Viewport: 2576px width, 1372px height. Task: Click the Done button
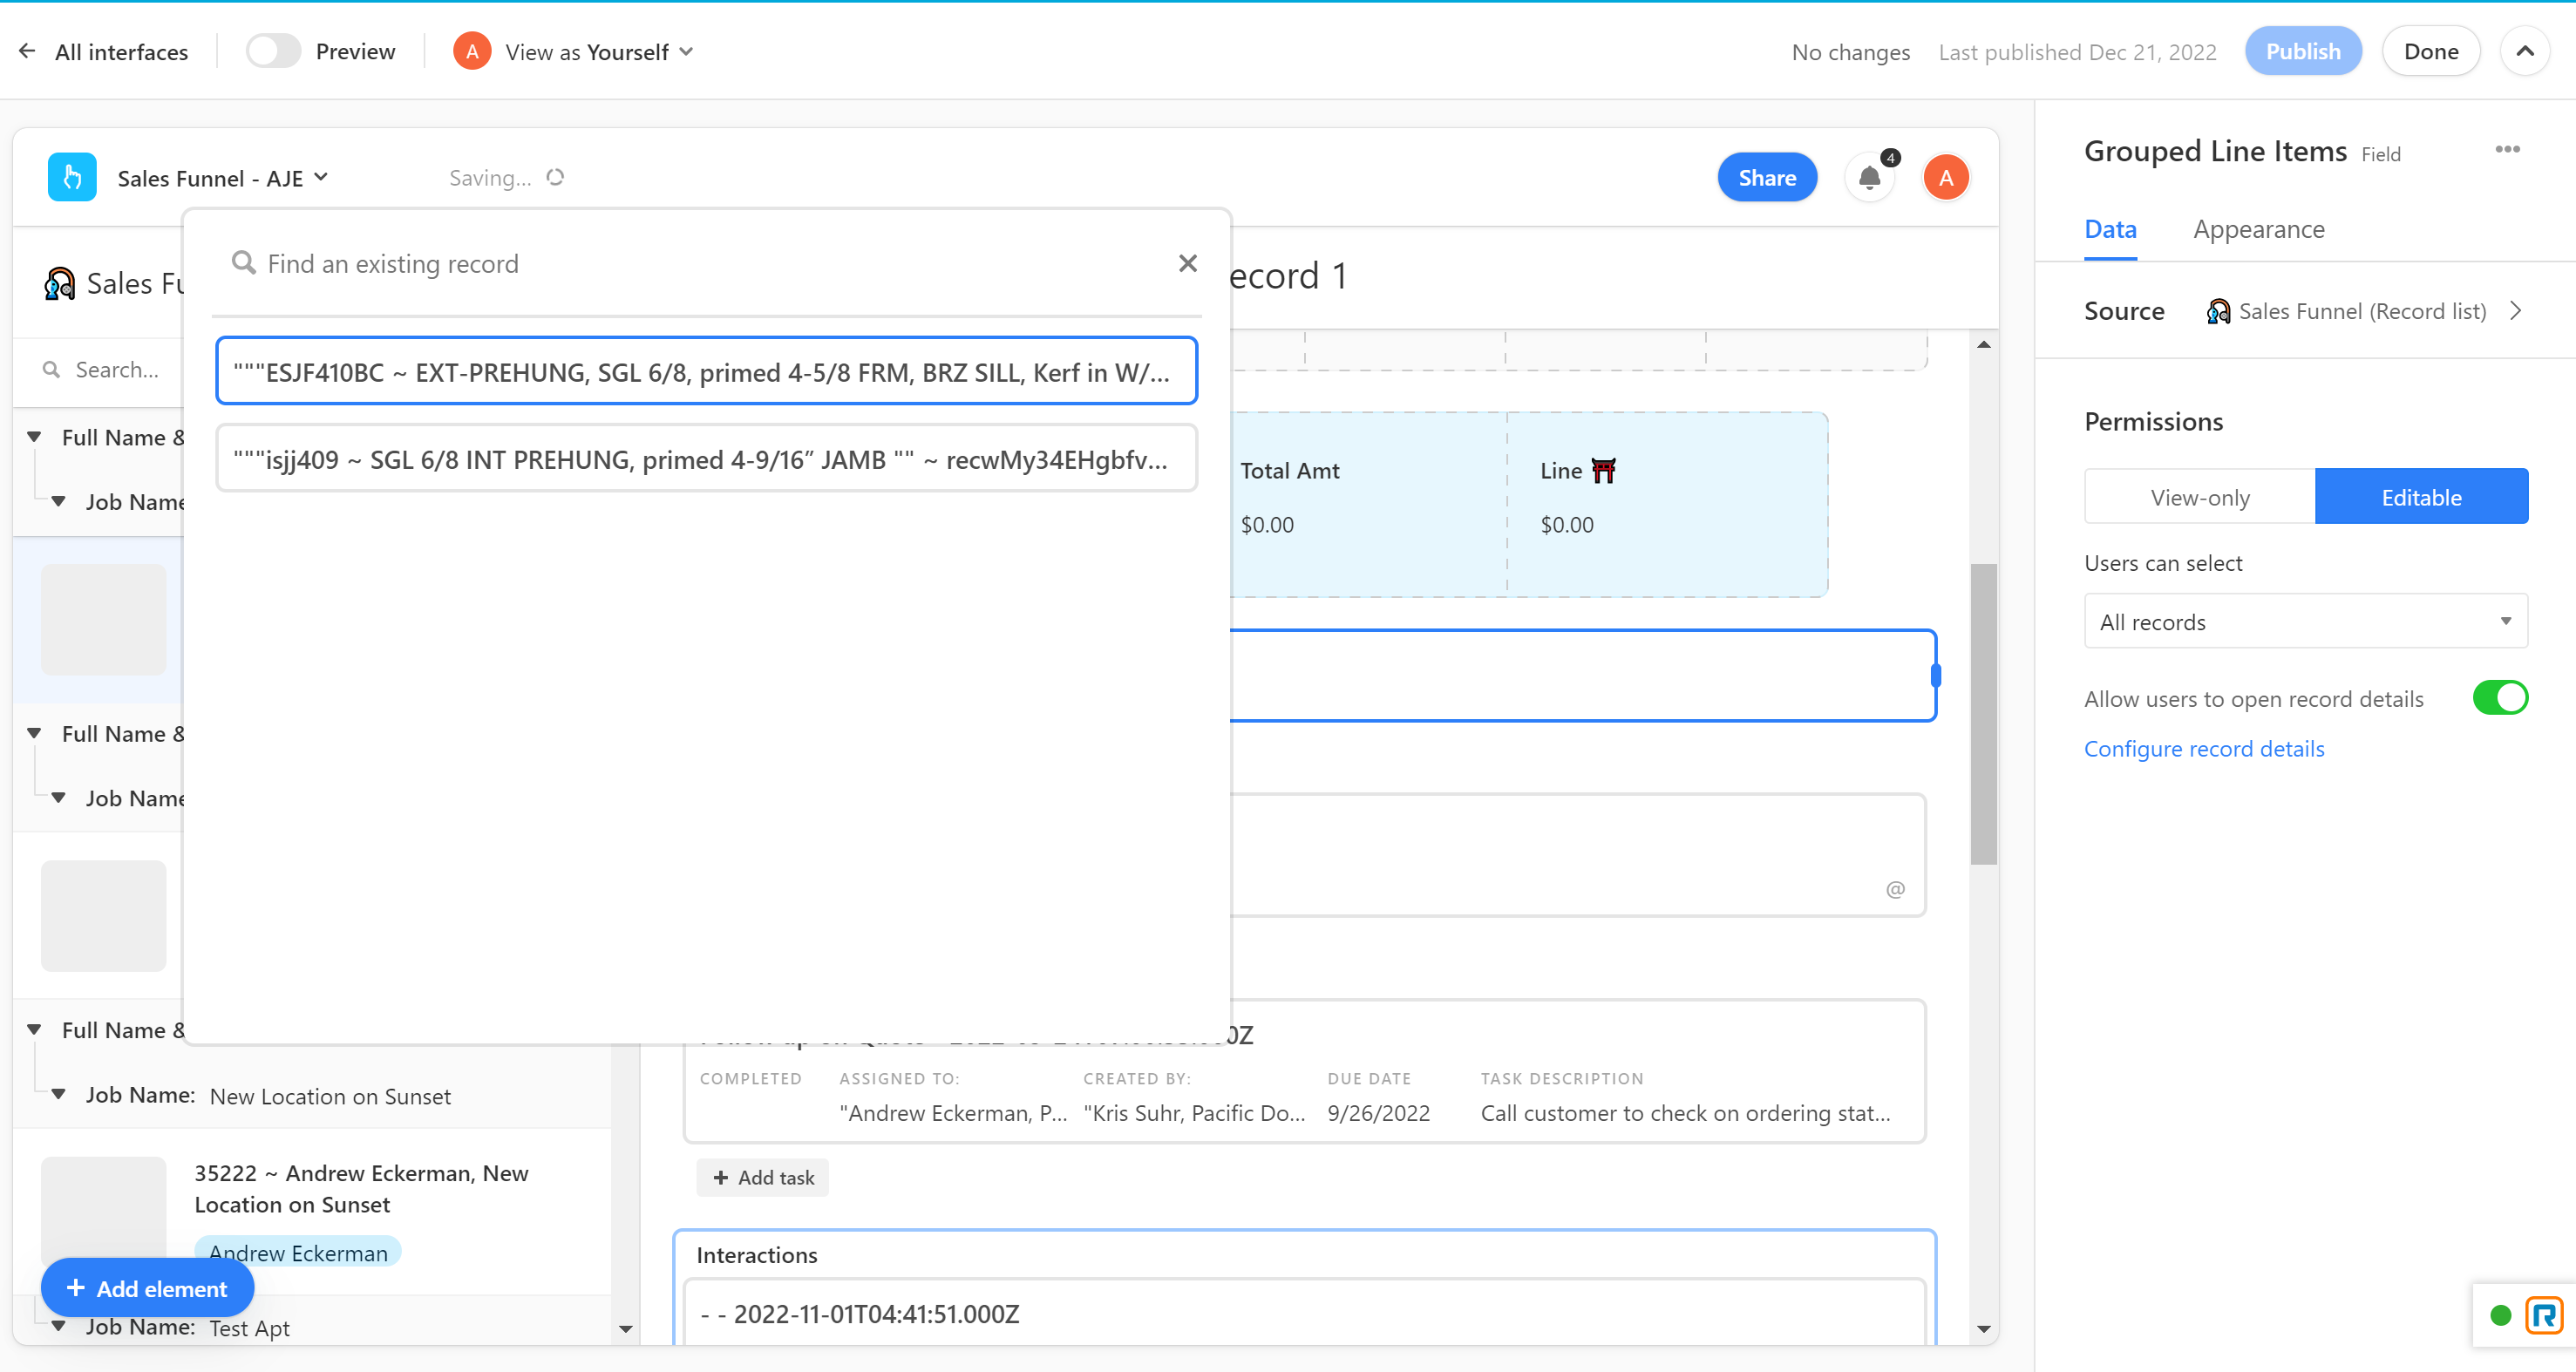click(2430, 51)
